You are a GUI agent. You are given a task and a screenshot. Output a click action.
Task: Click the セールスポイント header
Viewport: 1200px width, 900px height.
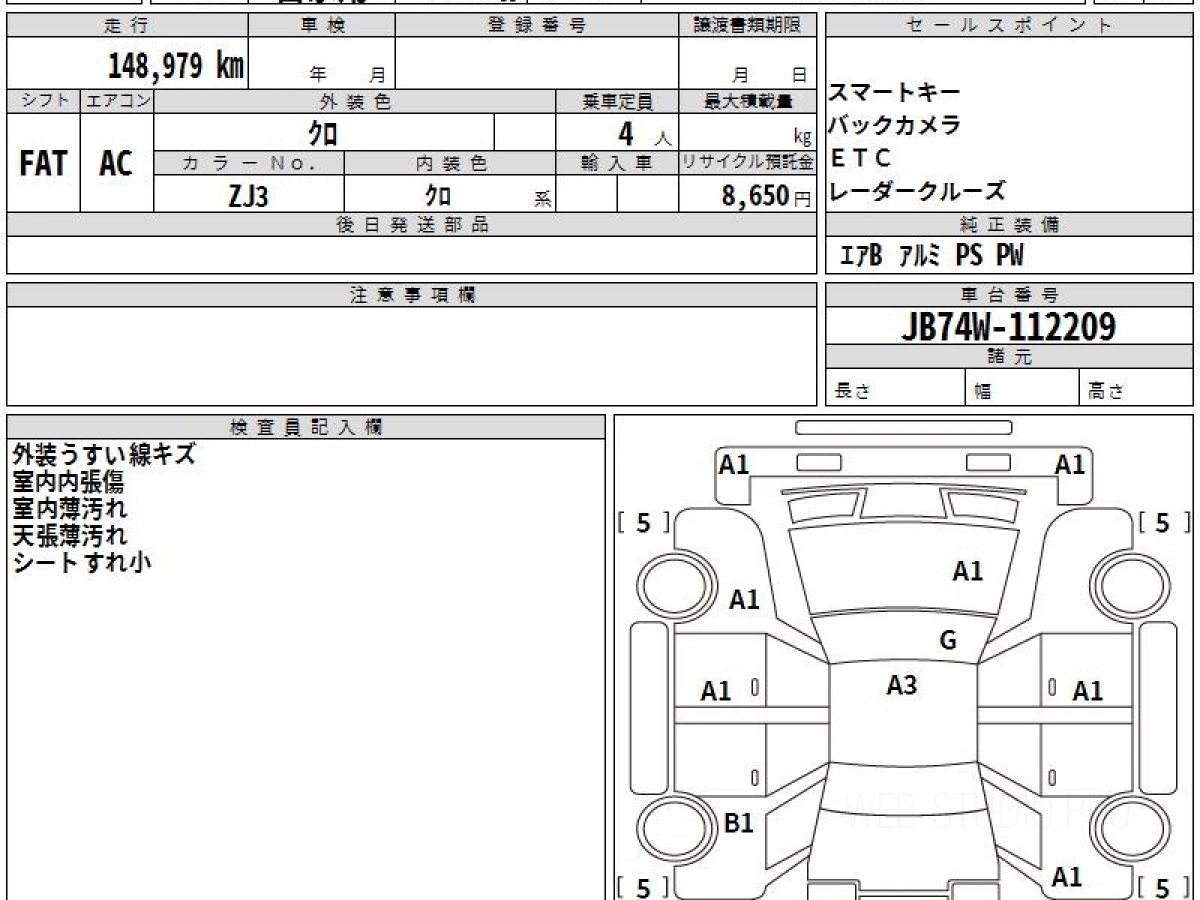point(1010,26)
